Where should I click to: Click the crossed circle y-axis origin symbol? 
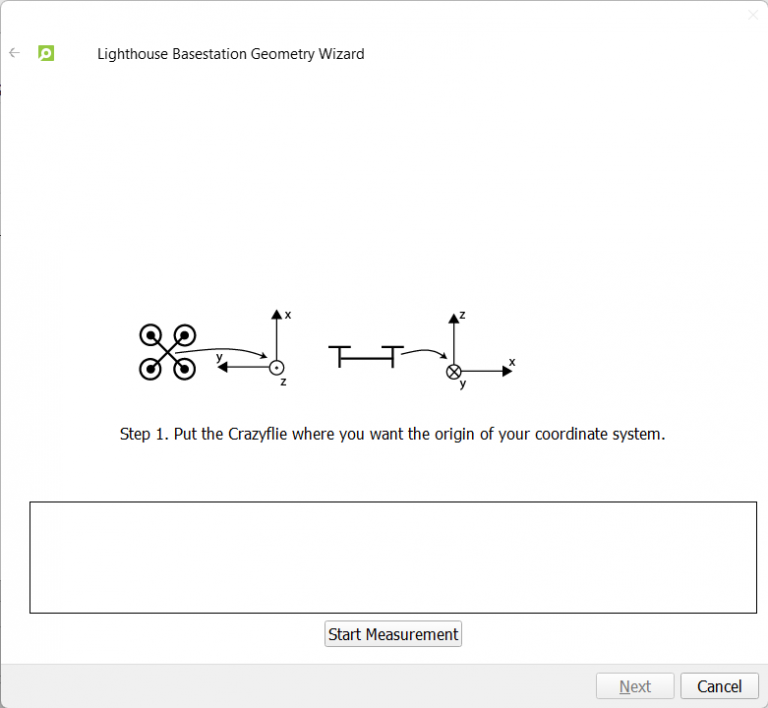click(454, 371)
